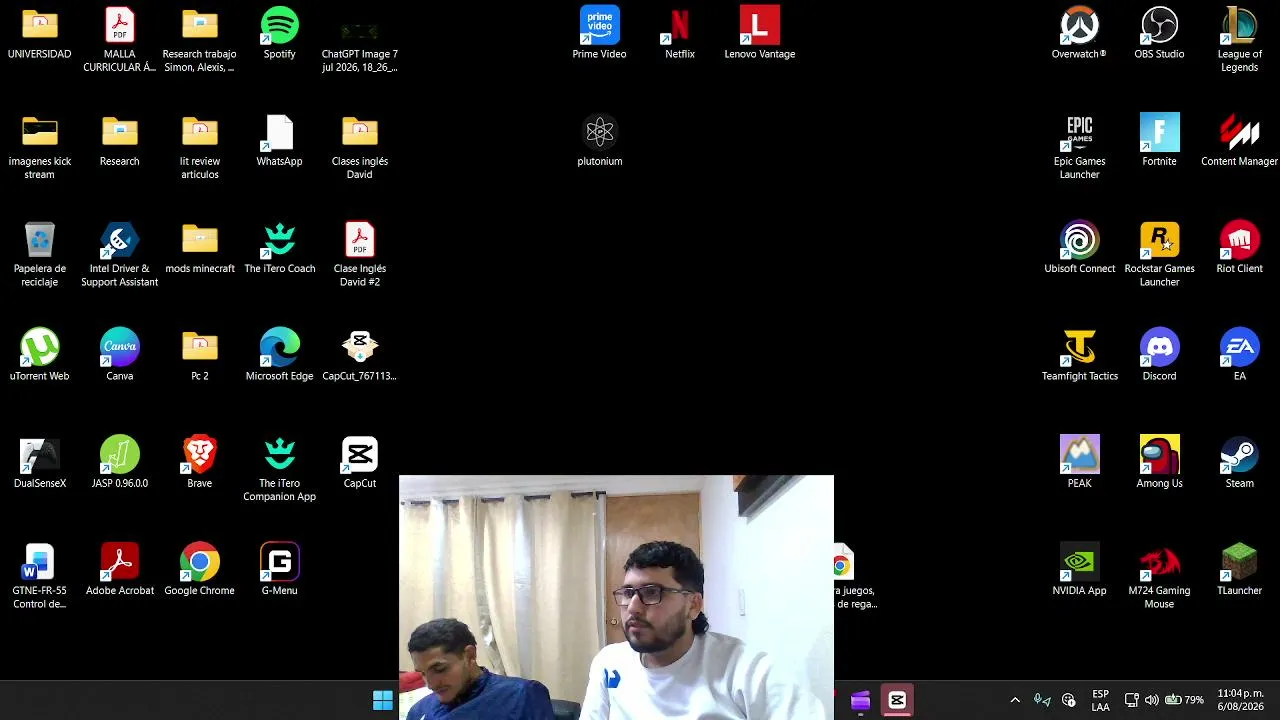This screenshot has height=720, width=1280.
Task: Open the ESP LAA language switcher
Action: click(x=1100, y=700)
